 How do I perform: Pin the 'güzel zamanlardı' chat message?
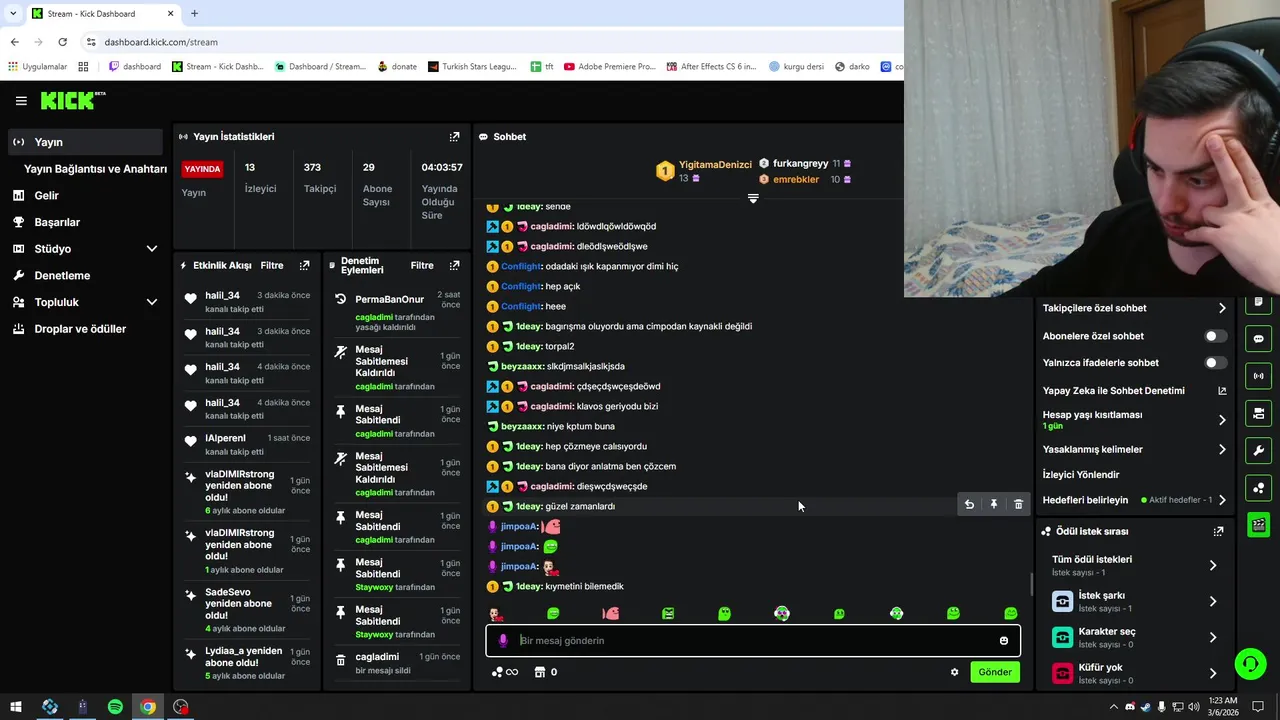tap(994, 505)
